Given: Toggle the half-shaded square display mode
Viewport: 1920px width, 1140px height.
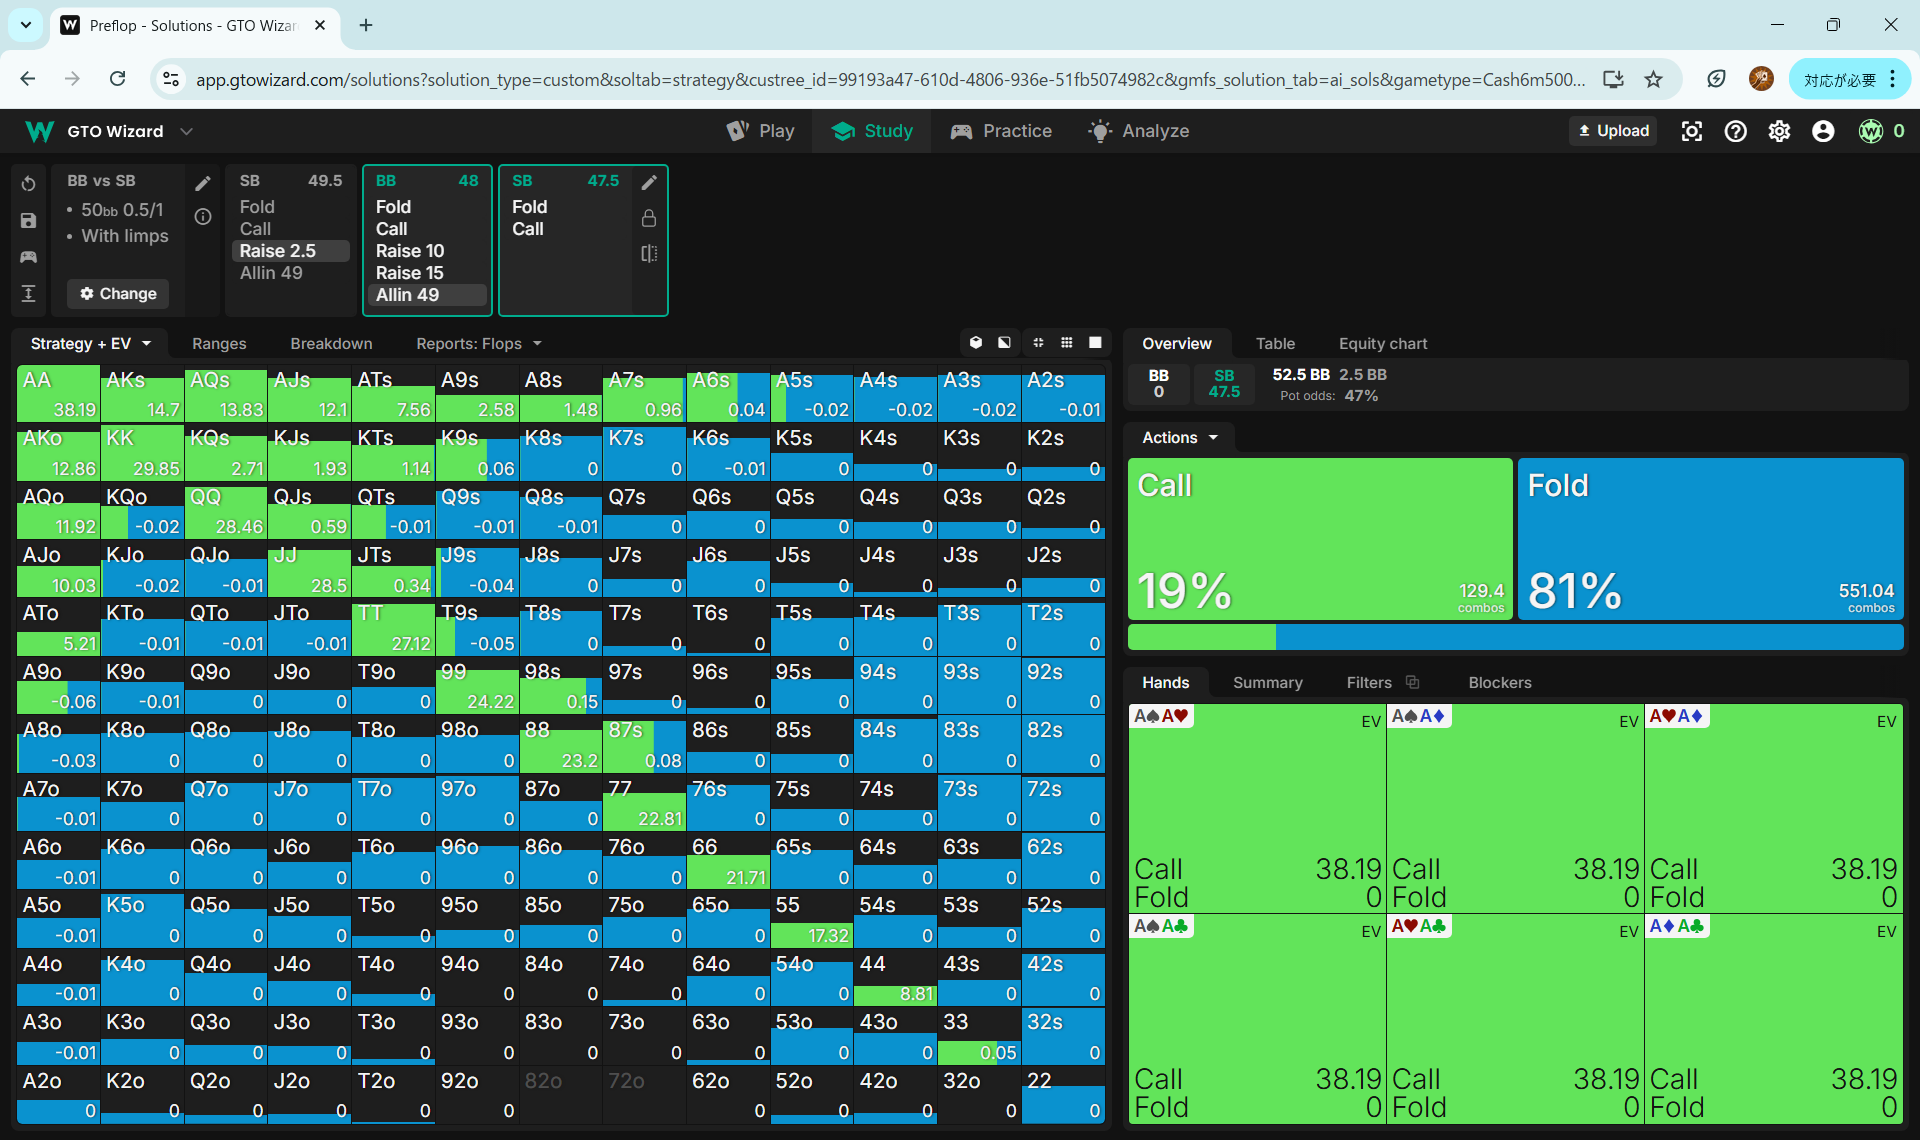Looking at the screenshot, I should [1004, 343].
